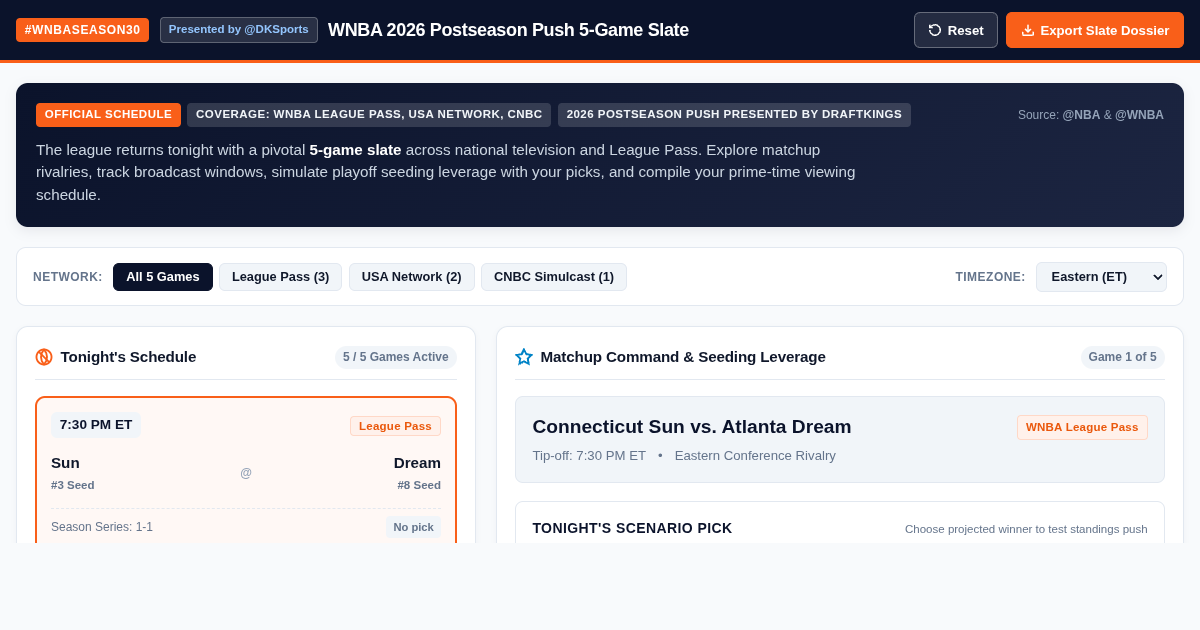Screen dimensions: 1200x630
Task: Click the OFFICIAL SCHEDULE tag
Action: click(x=108, y=115)
